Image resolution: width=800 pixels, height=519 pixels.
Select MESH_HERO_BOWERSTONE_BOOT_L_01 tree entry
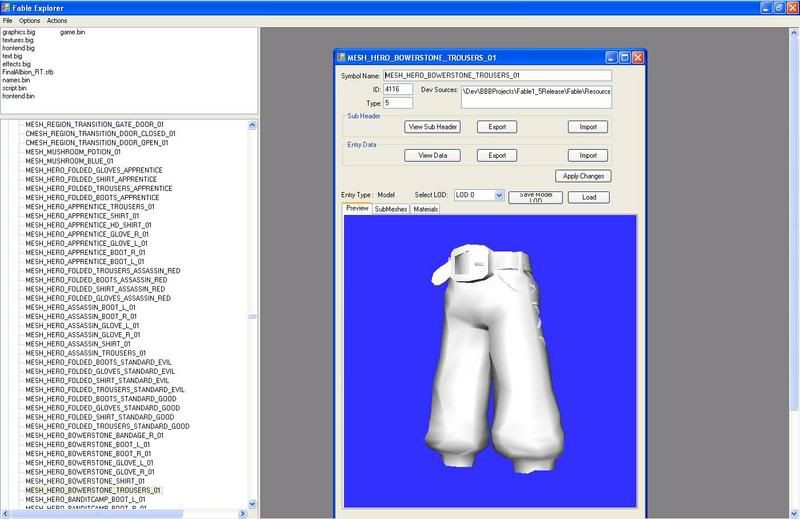click(x=88, y=445)
